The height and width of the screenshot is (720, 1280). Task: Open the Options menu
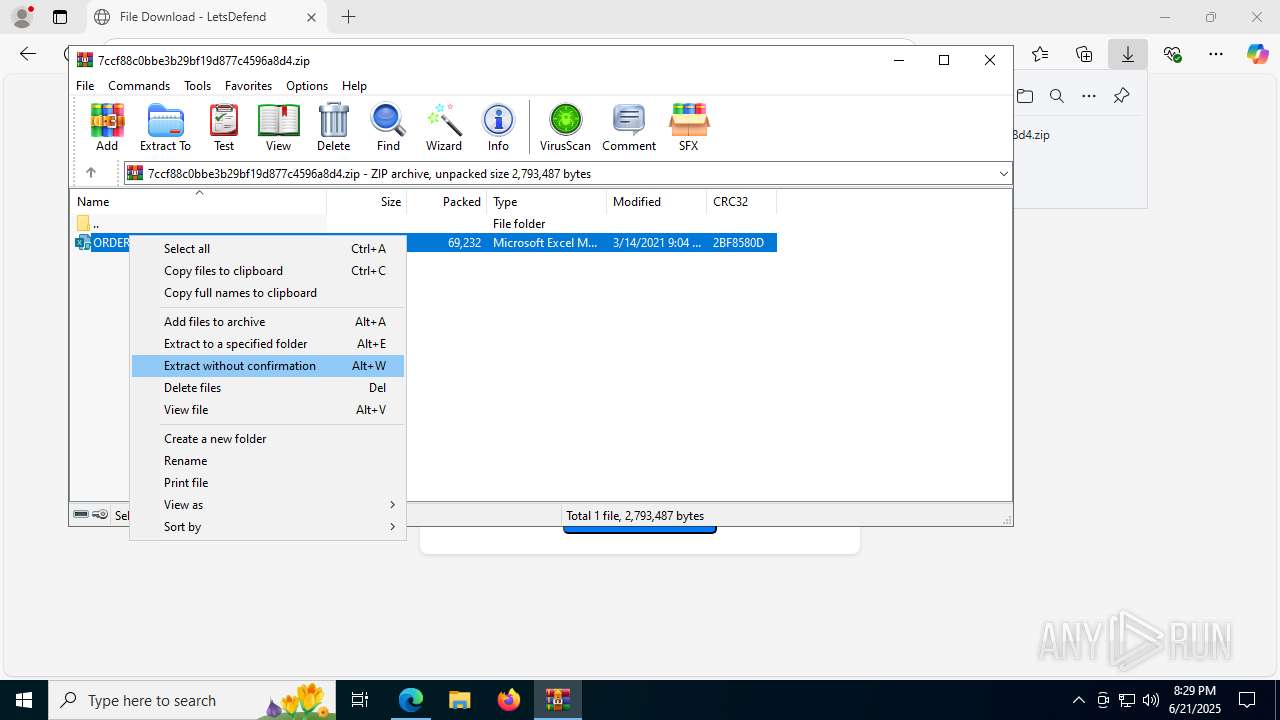[x=307, y=86]
